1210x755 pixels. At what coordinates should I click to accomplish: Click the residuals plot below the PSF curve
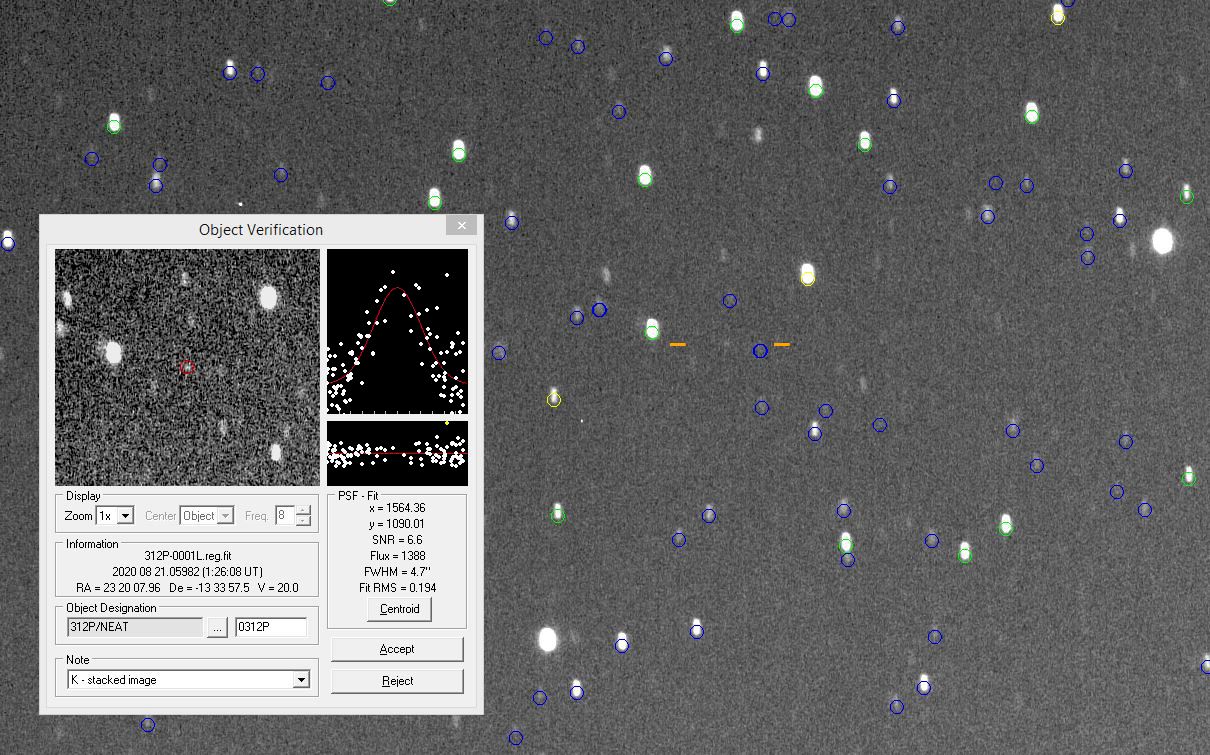397,453
